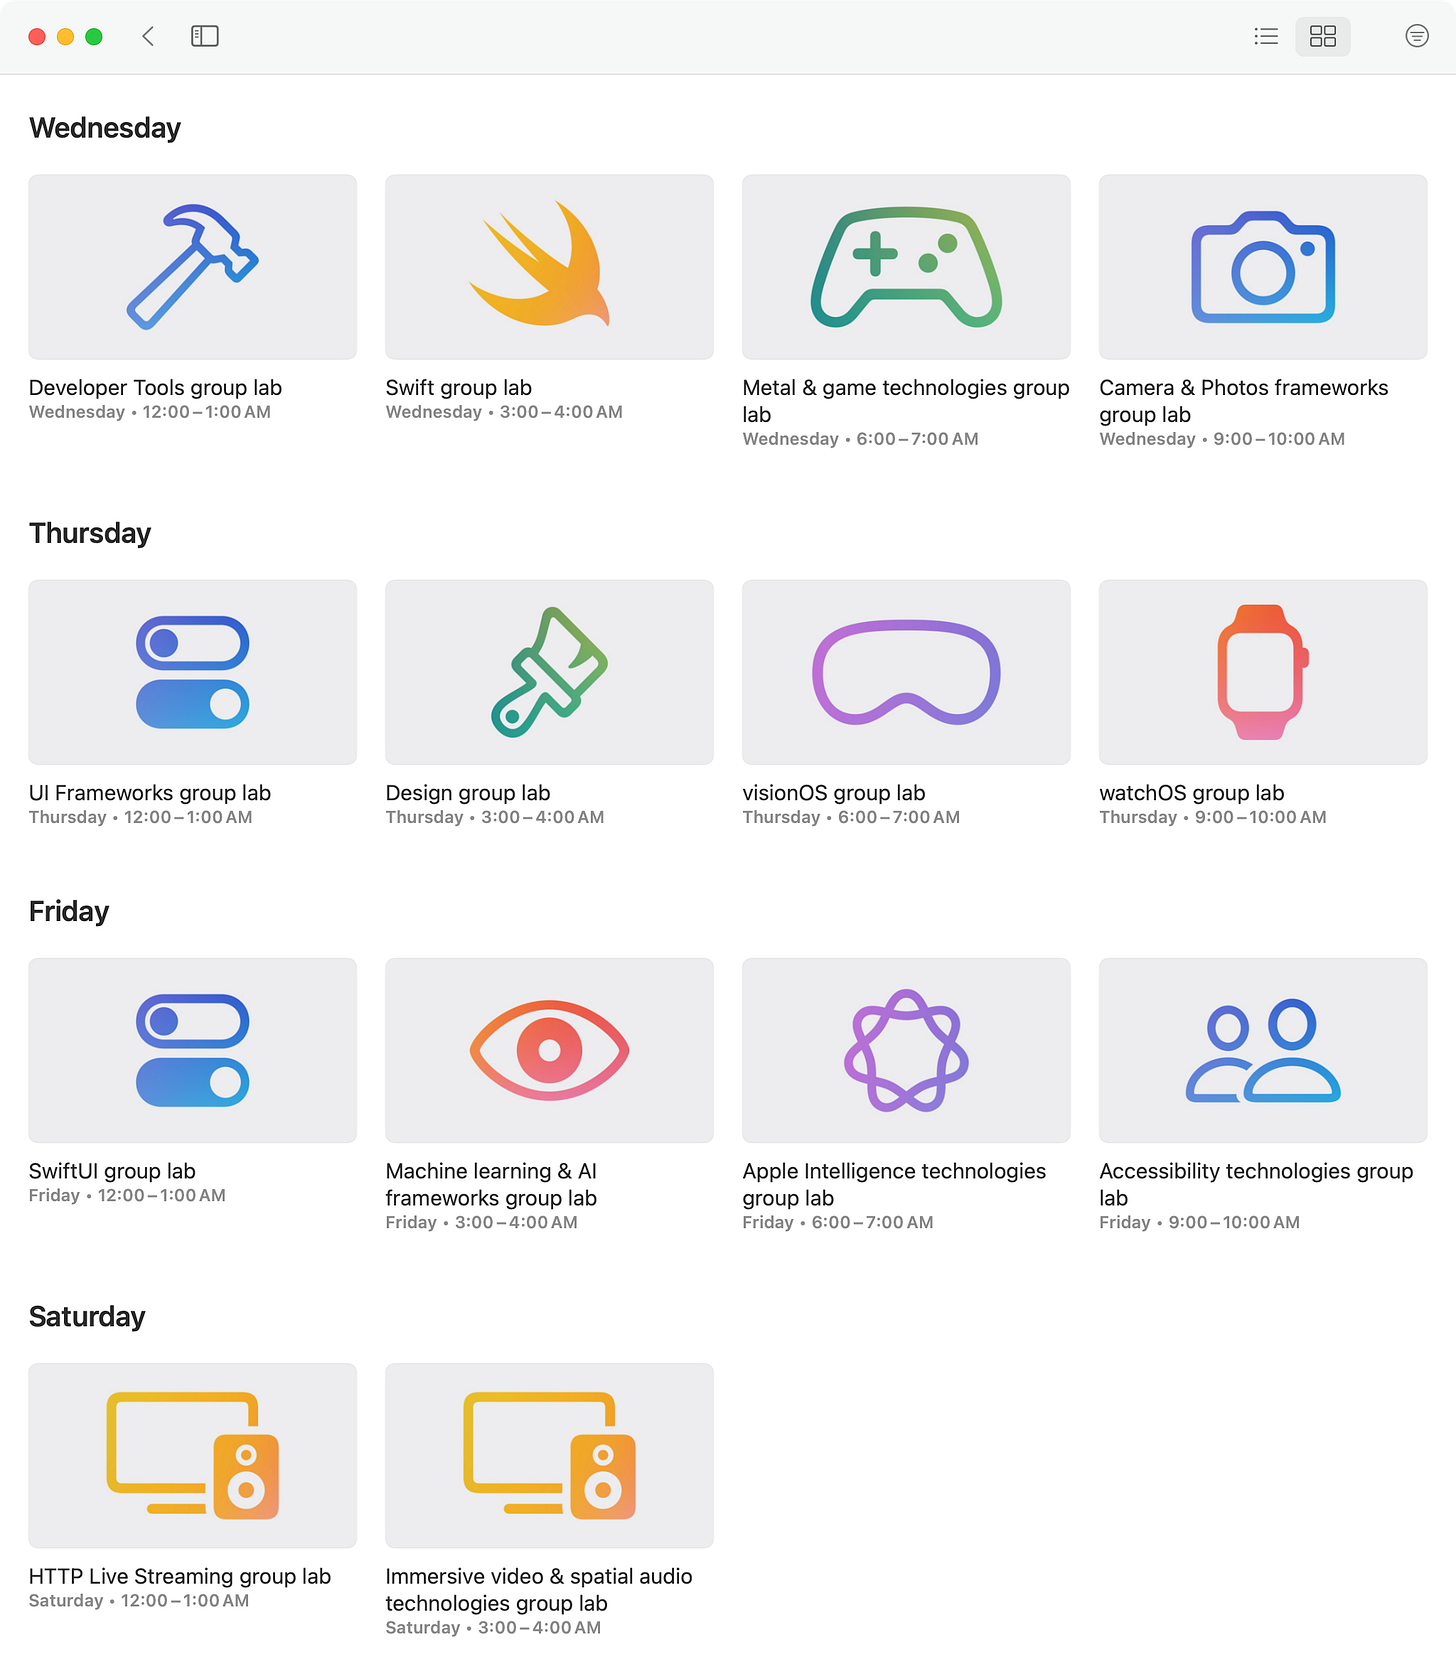
Task: Click the camera icon for Photos frameworks
Action: coord(1263,267)
